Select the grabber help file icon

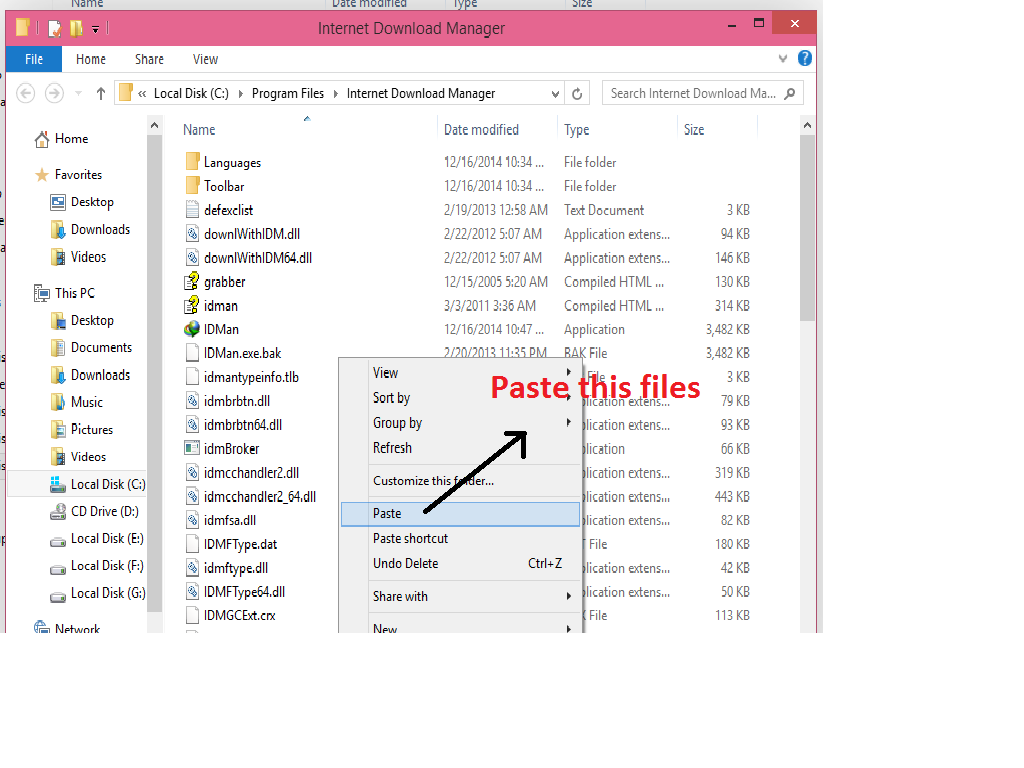point(191,281)
